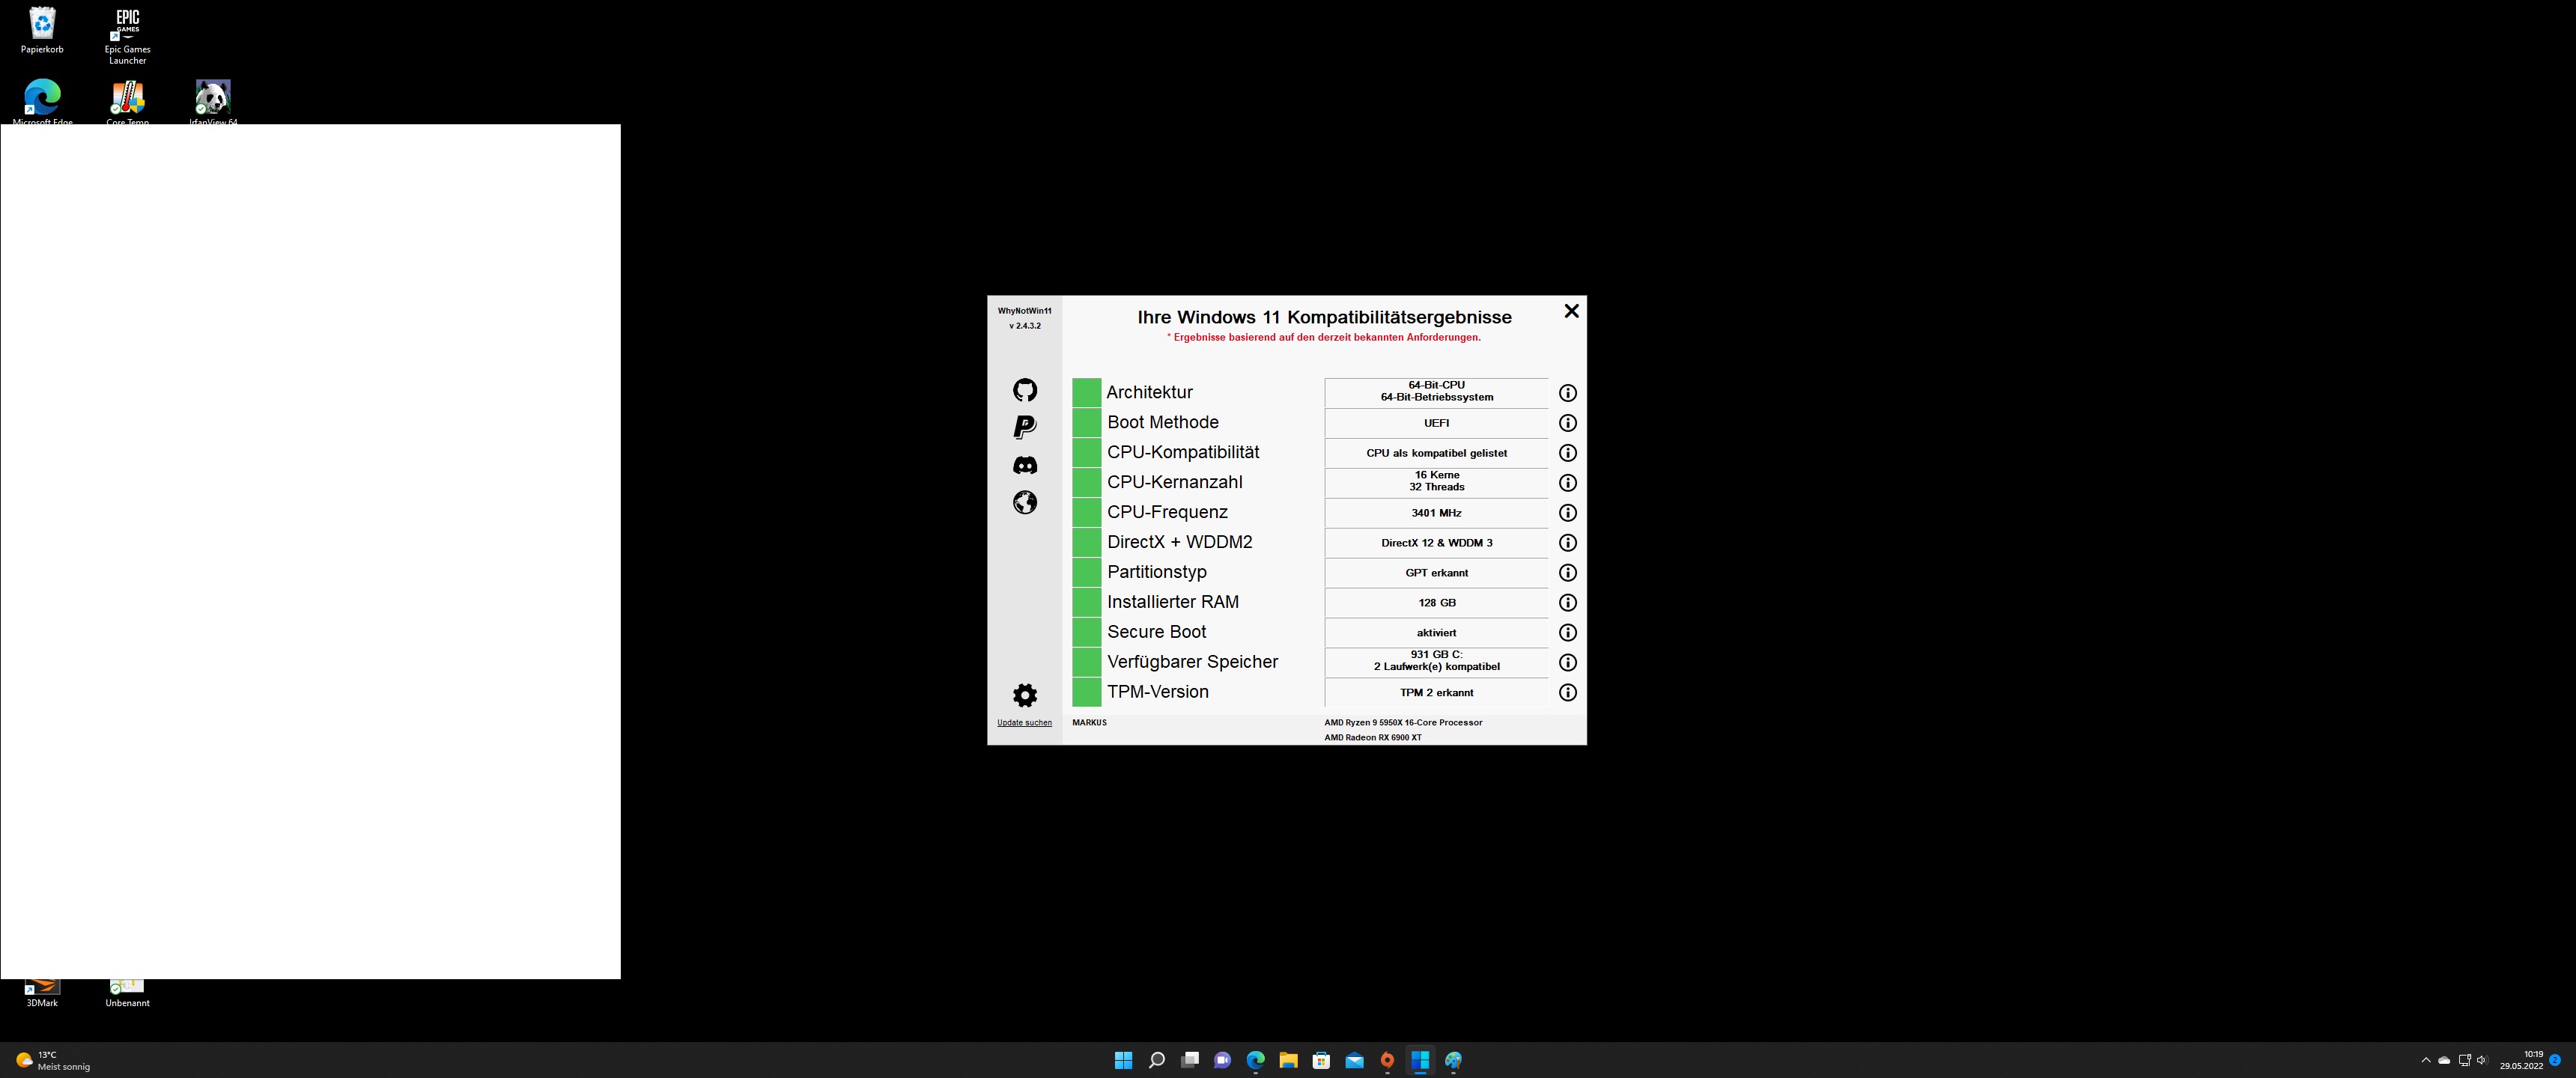Show info for Architektur row
Image resolution: width=2576 pixels, height=1078 pixels.
pyautogui.click(x=1568, y=393)
